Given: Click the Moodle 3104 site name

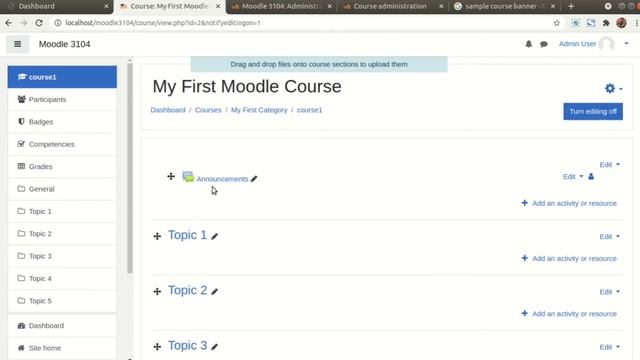Looking at the screenshot, I should point(64,44).
